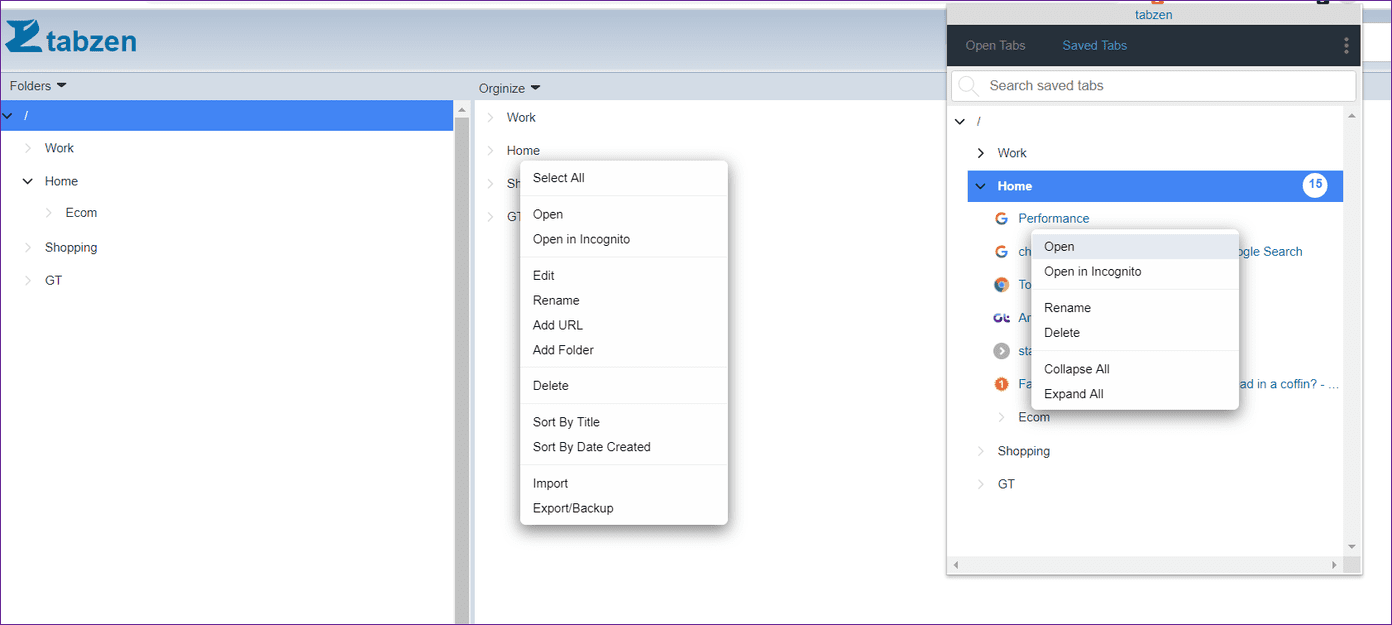This screenshot has height=625, width=1392.
Task: Open the Folders dropdown
Action: 38,86
